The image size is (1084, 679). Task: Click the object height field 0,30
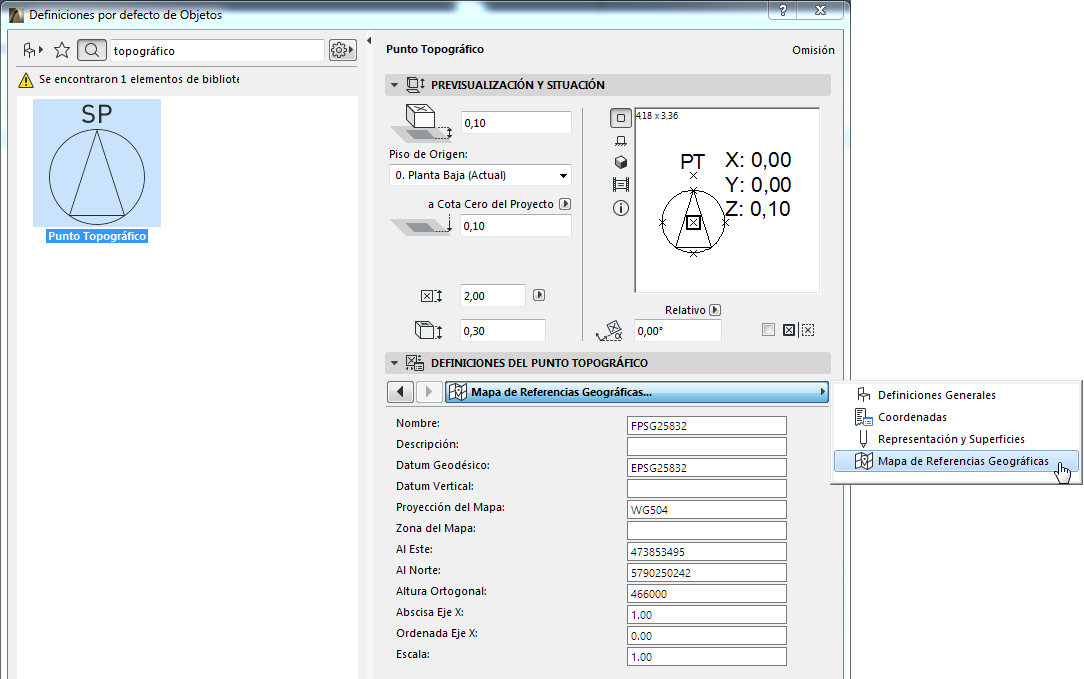503,331
